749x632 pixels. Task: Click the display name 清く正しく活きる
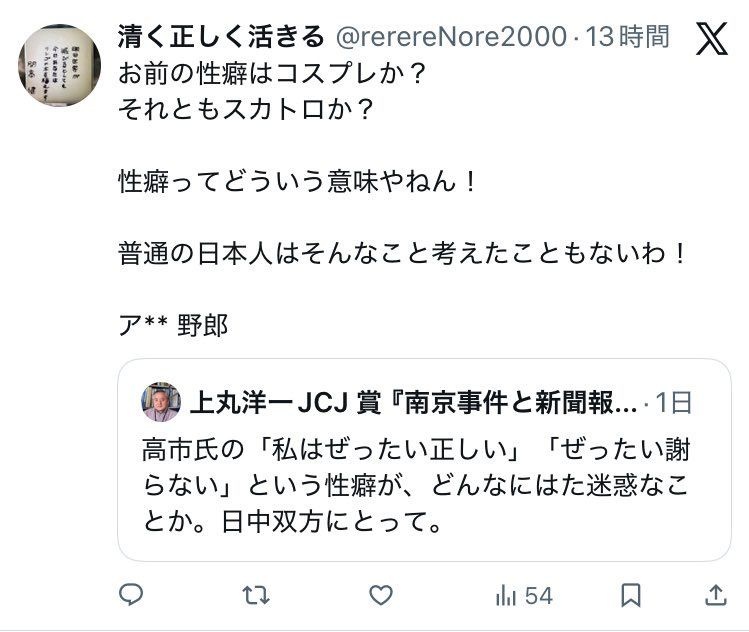click(221, 38)
